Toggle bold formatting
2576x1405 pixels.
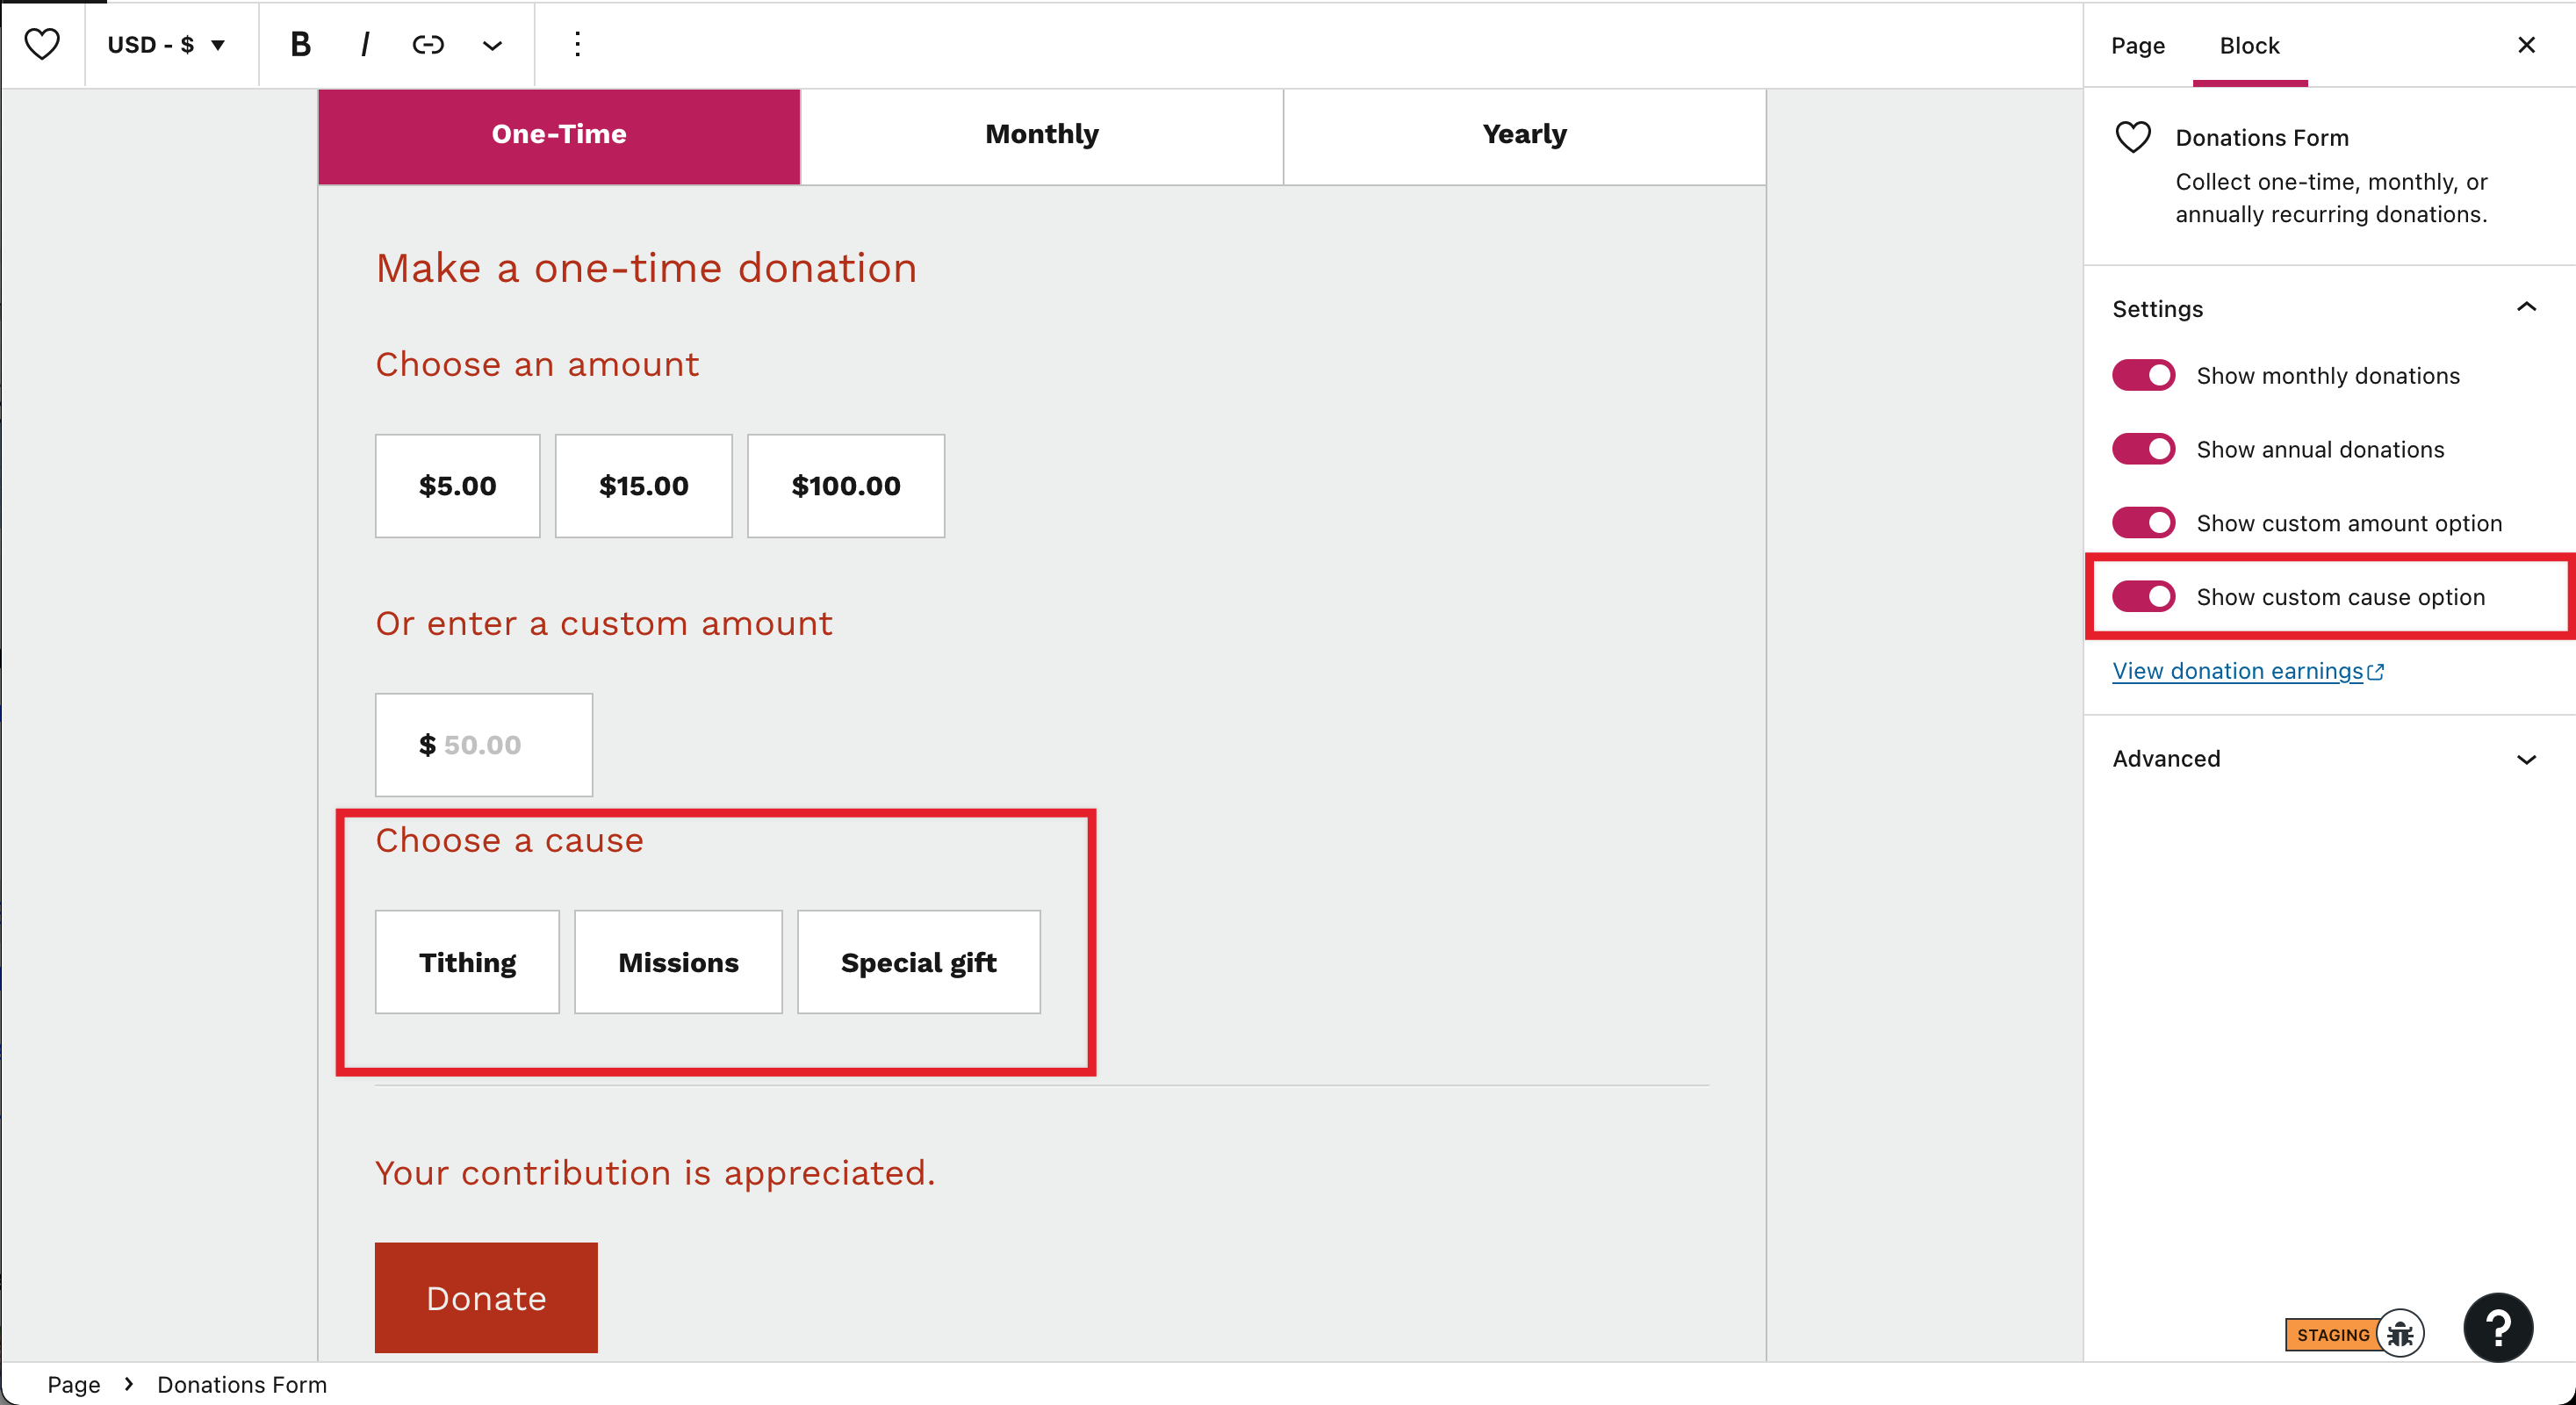tap(300, 45)
